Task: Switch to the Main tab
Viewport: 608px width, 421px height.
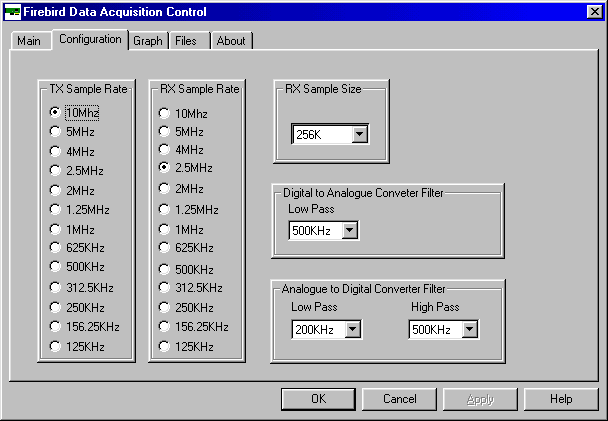Action: coord(29,41)
